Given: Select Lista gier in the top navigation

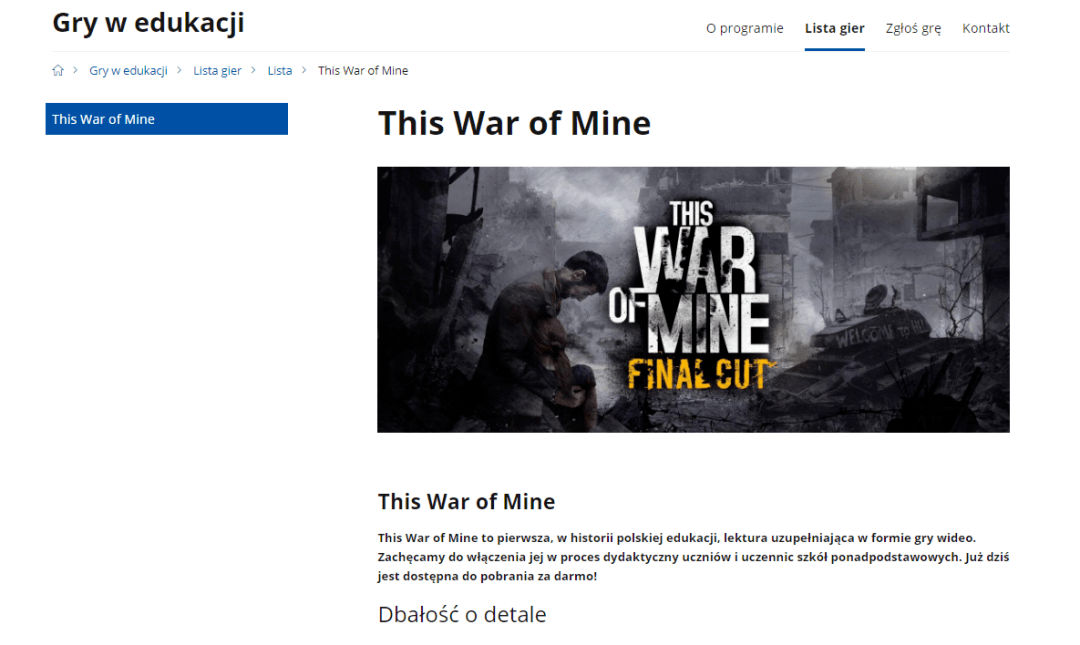Looking at the screenshot, I should coord(834,28).
